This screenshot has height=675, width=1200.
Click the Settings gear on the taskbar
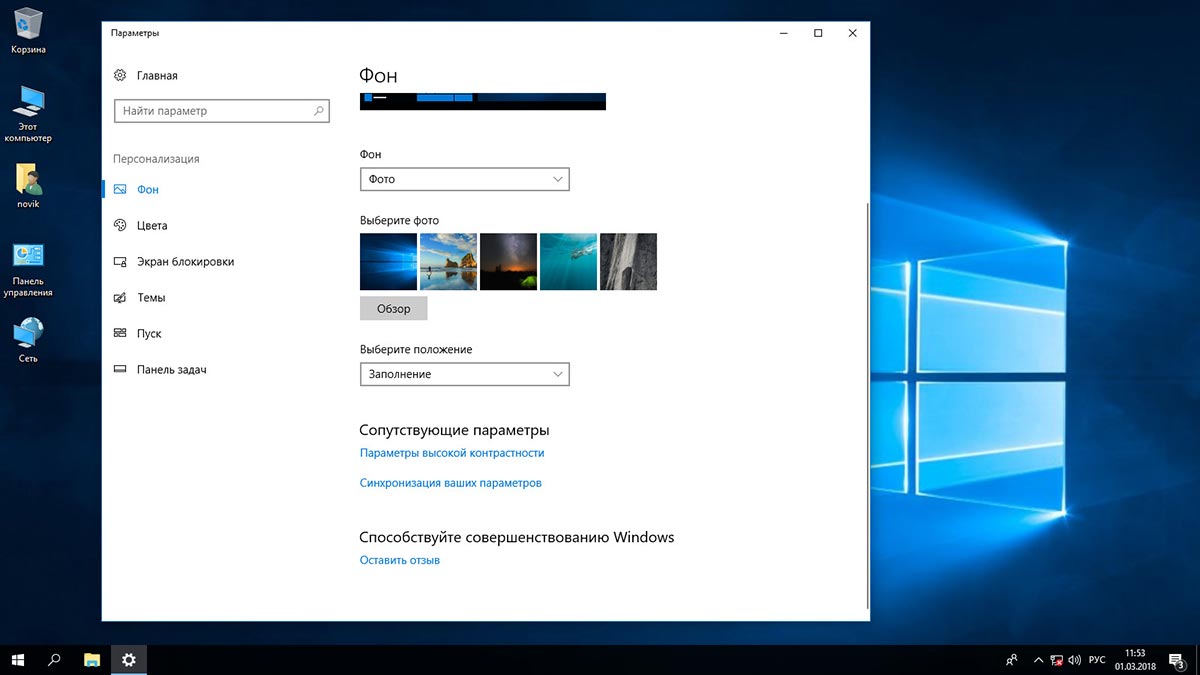point(129,660)
